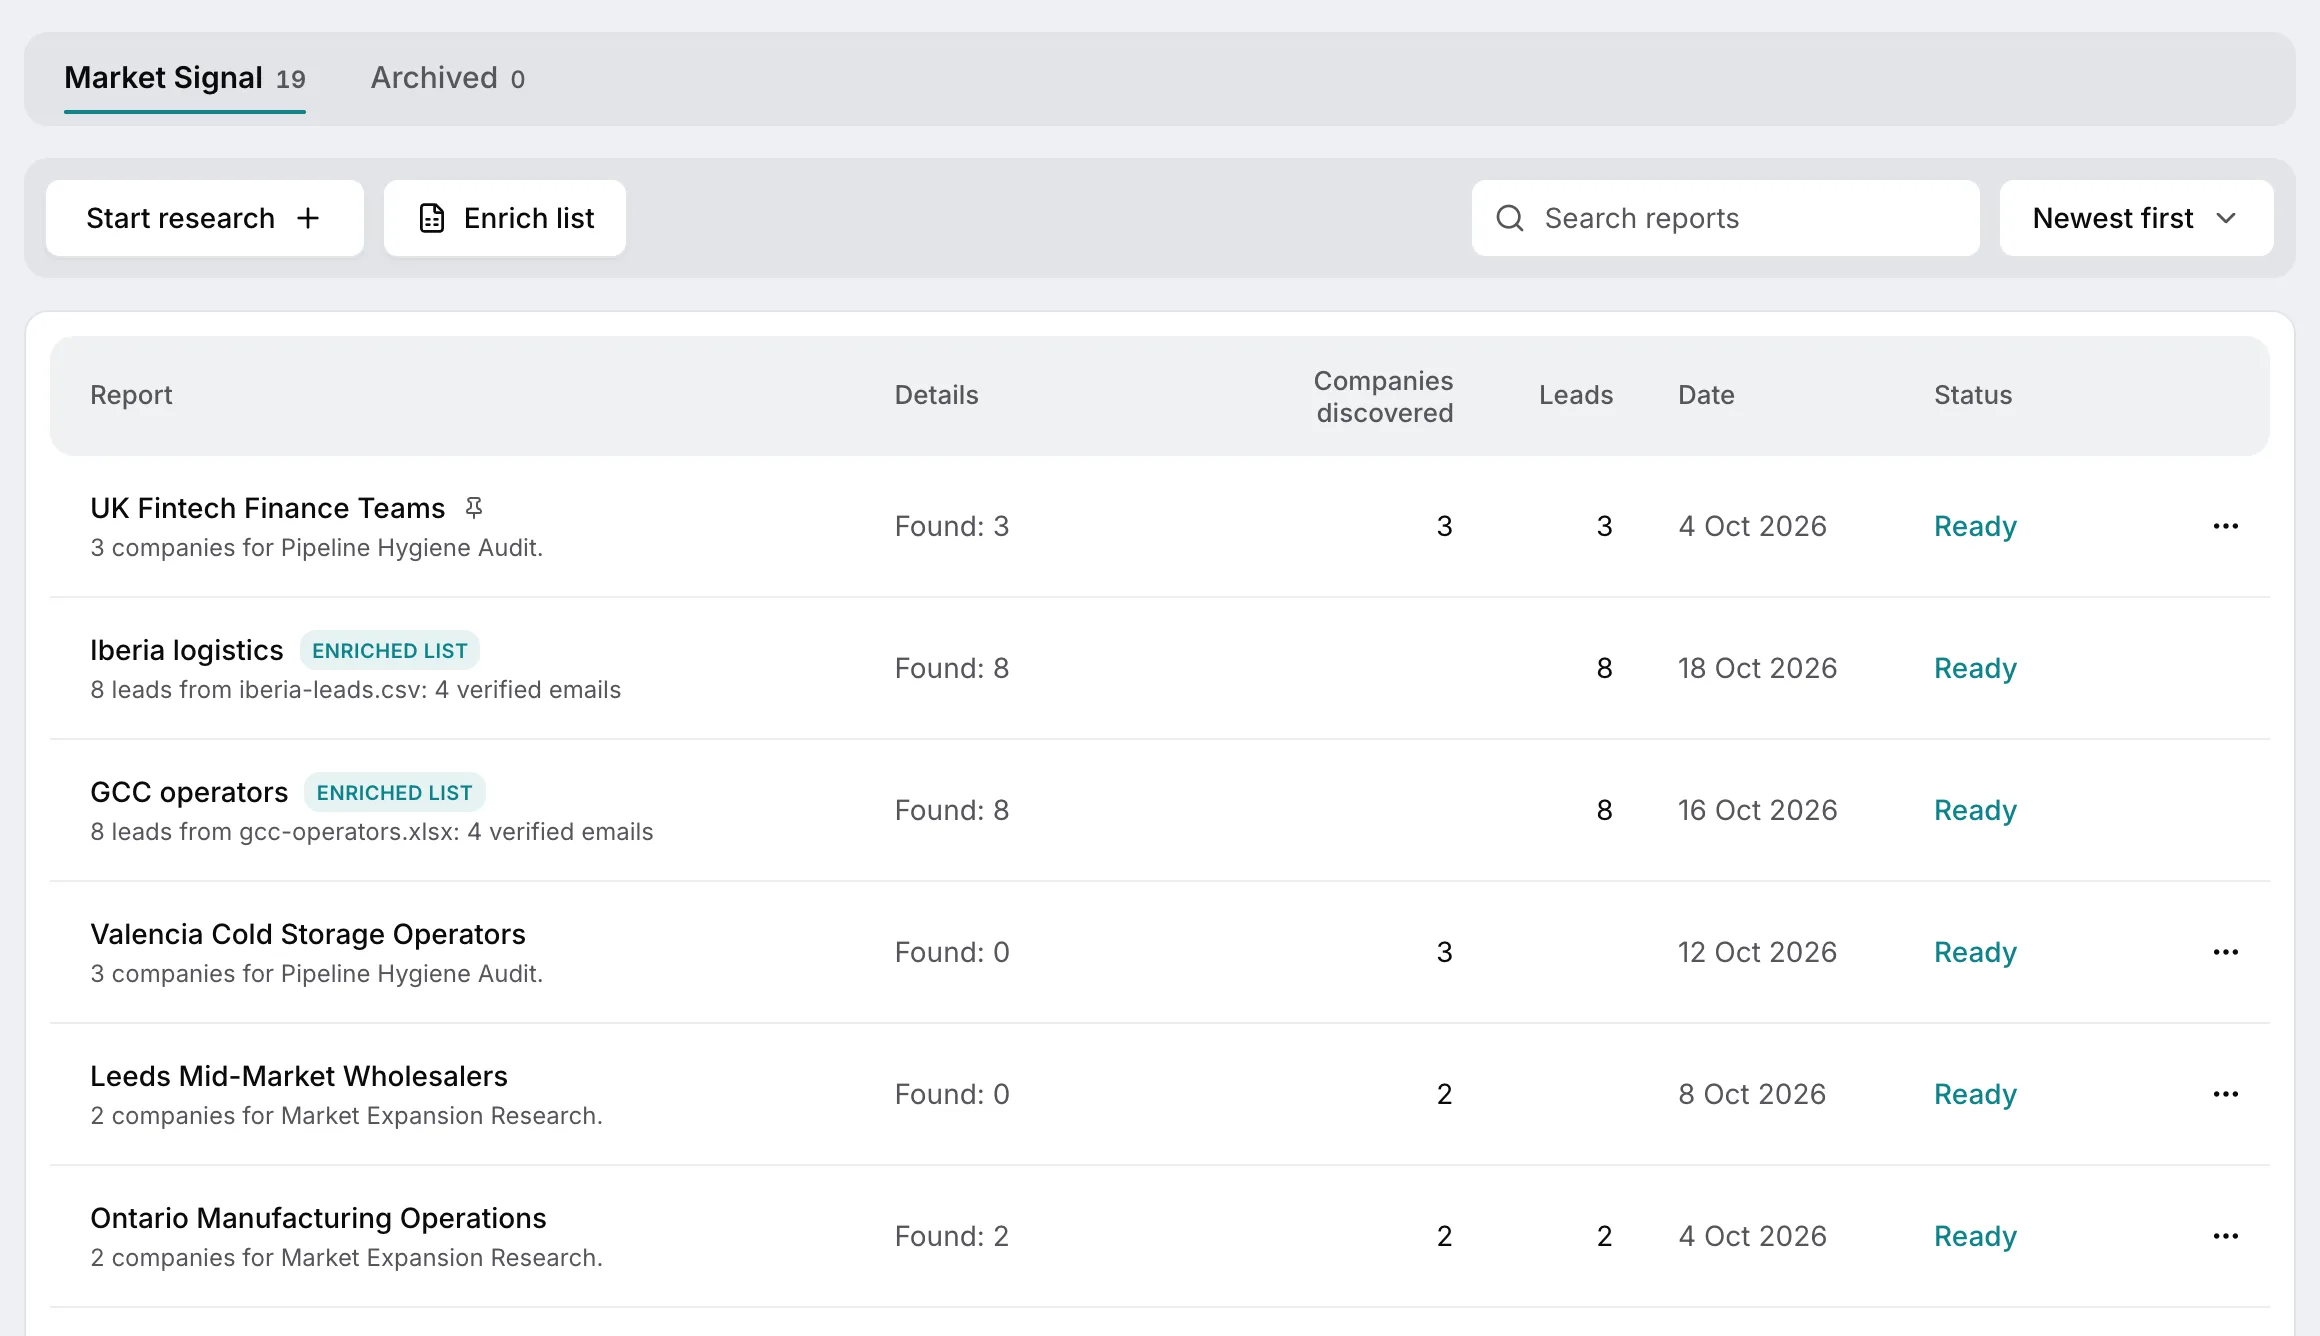
Task: Click the Companies discovered column header
Action: tap(1384, 396)
